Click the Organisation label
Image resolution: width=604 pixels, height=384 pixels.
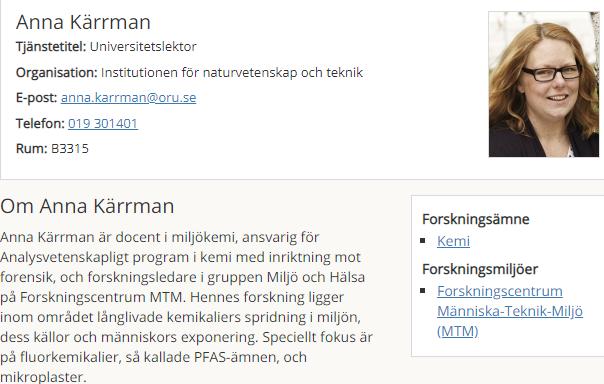(x=57, y=72)
